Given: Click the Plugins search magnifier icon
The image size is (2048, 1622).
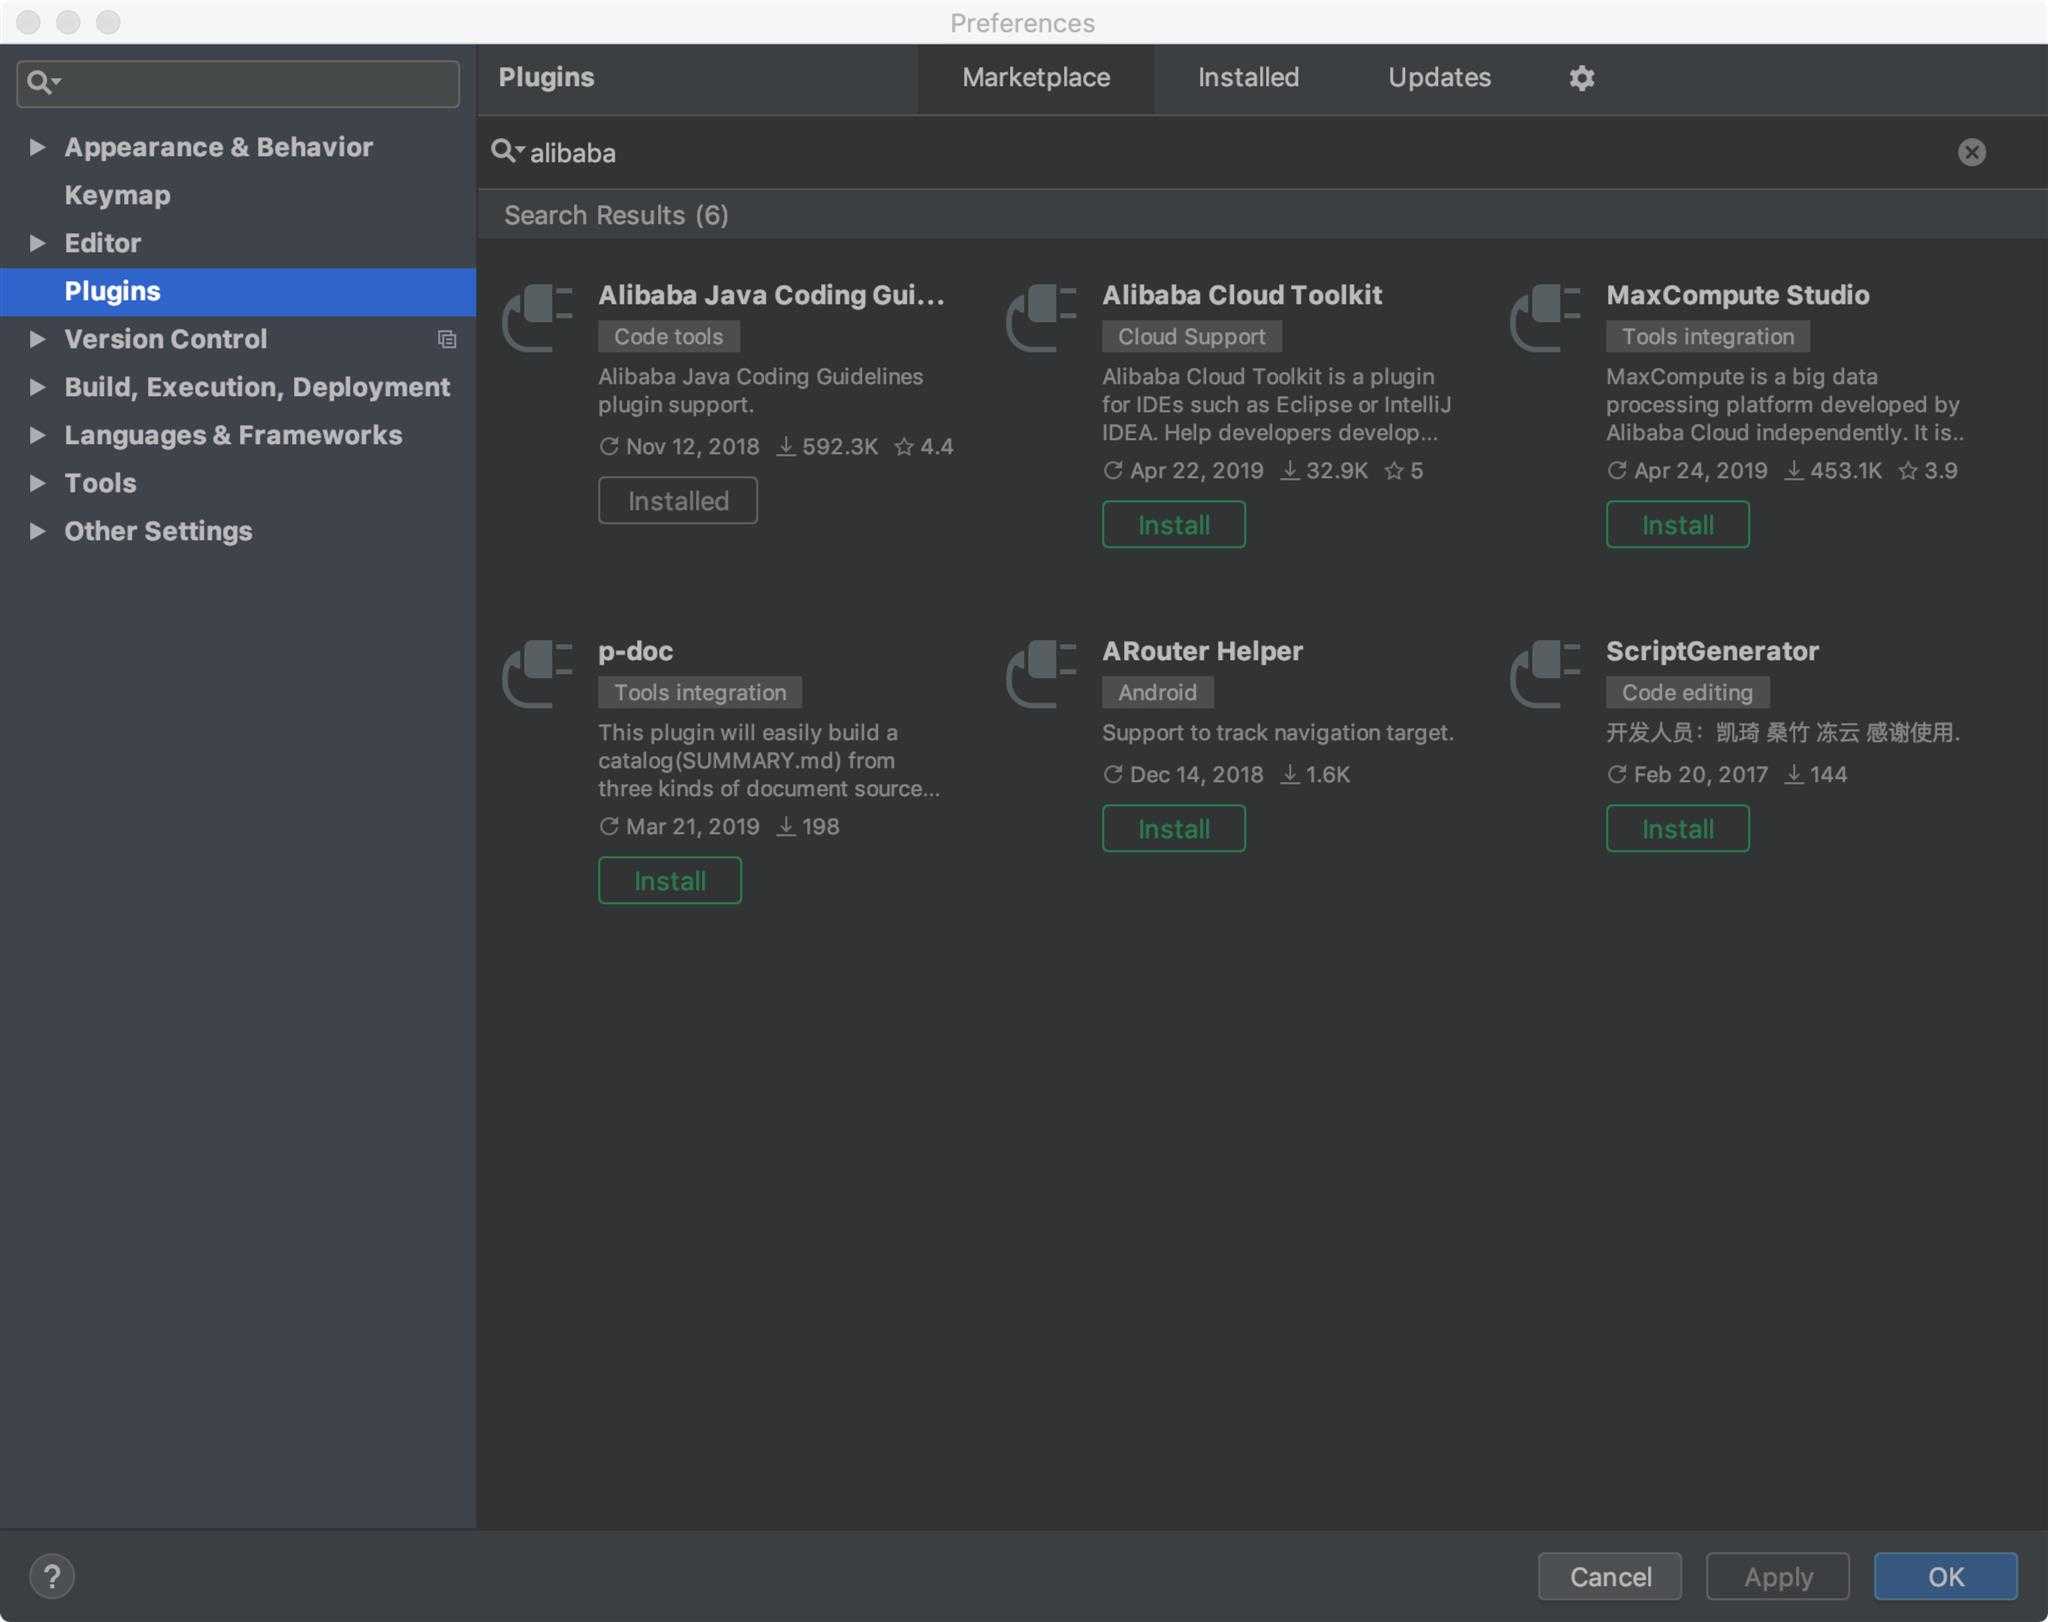Looking at the screenshot, I should tap(509, 151).
